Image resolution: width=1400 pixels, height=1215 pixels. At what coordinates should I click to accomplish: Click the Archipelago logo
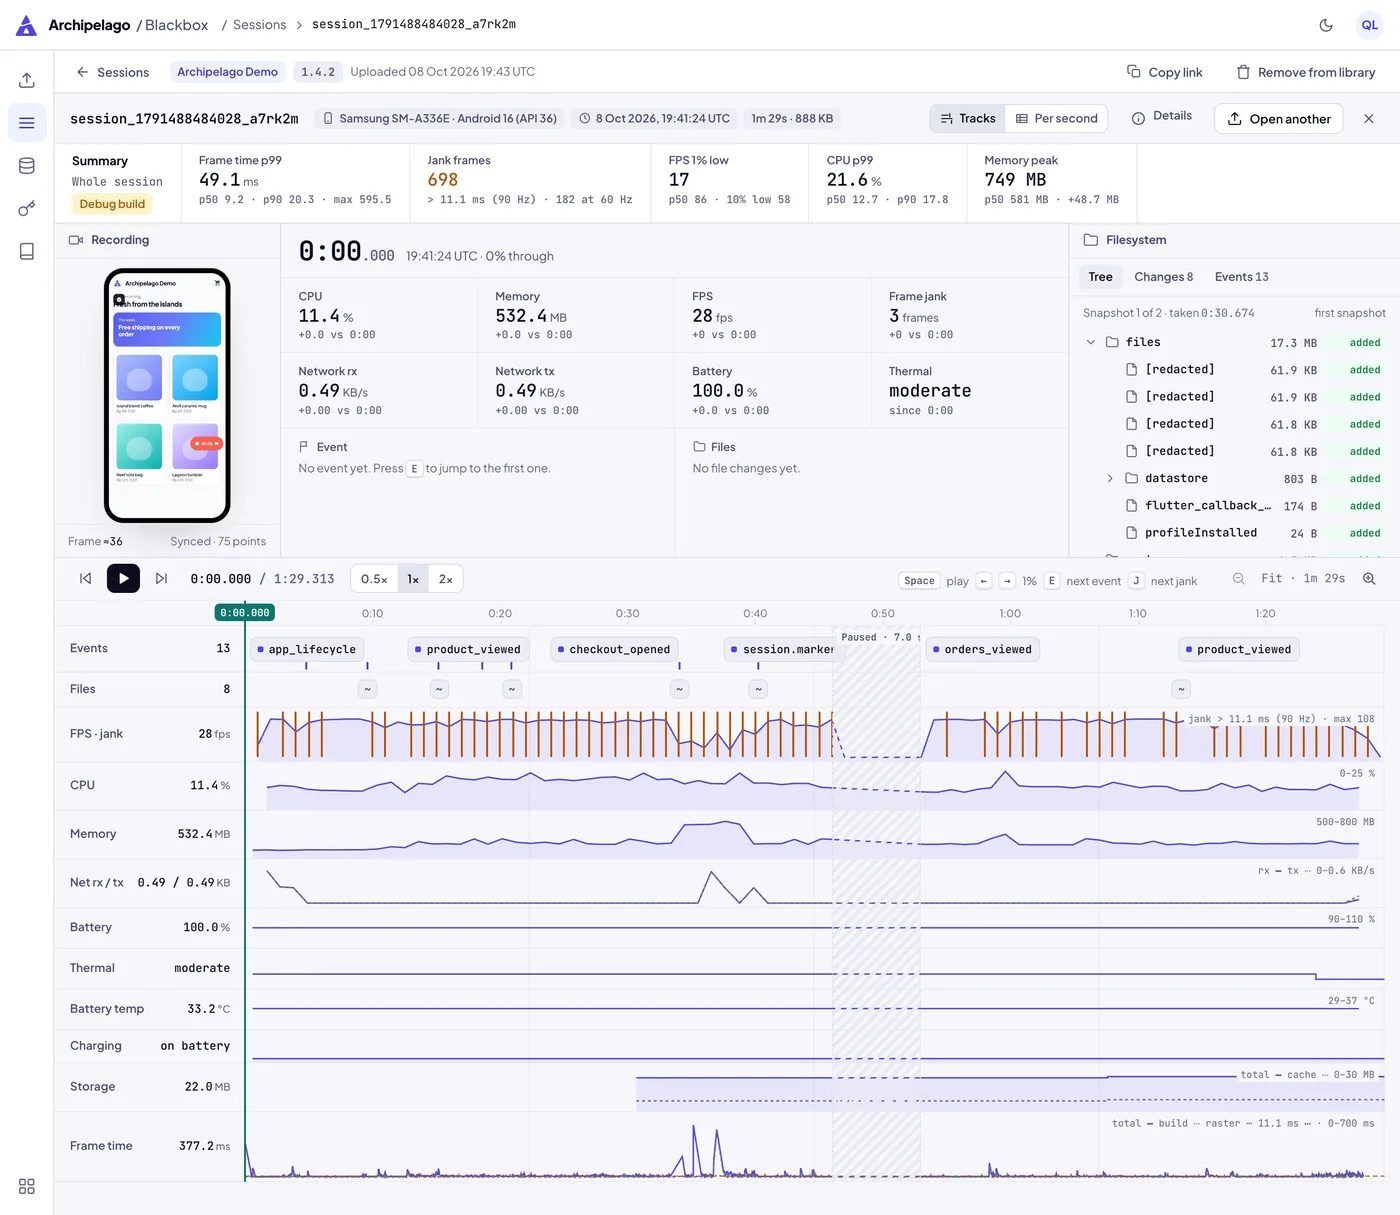(27, 25)
